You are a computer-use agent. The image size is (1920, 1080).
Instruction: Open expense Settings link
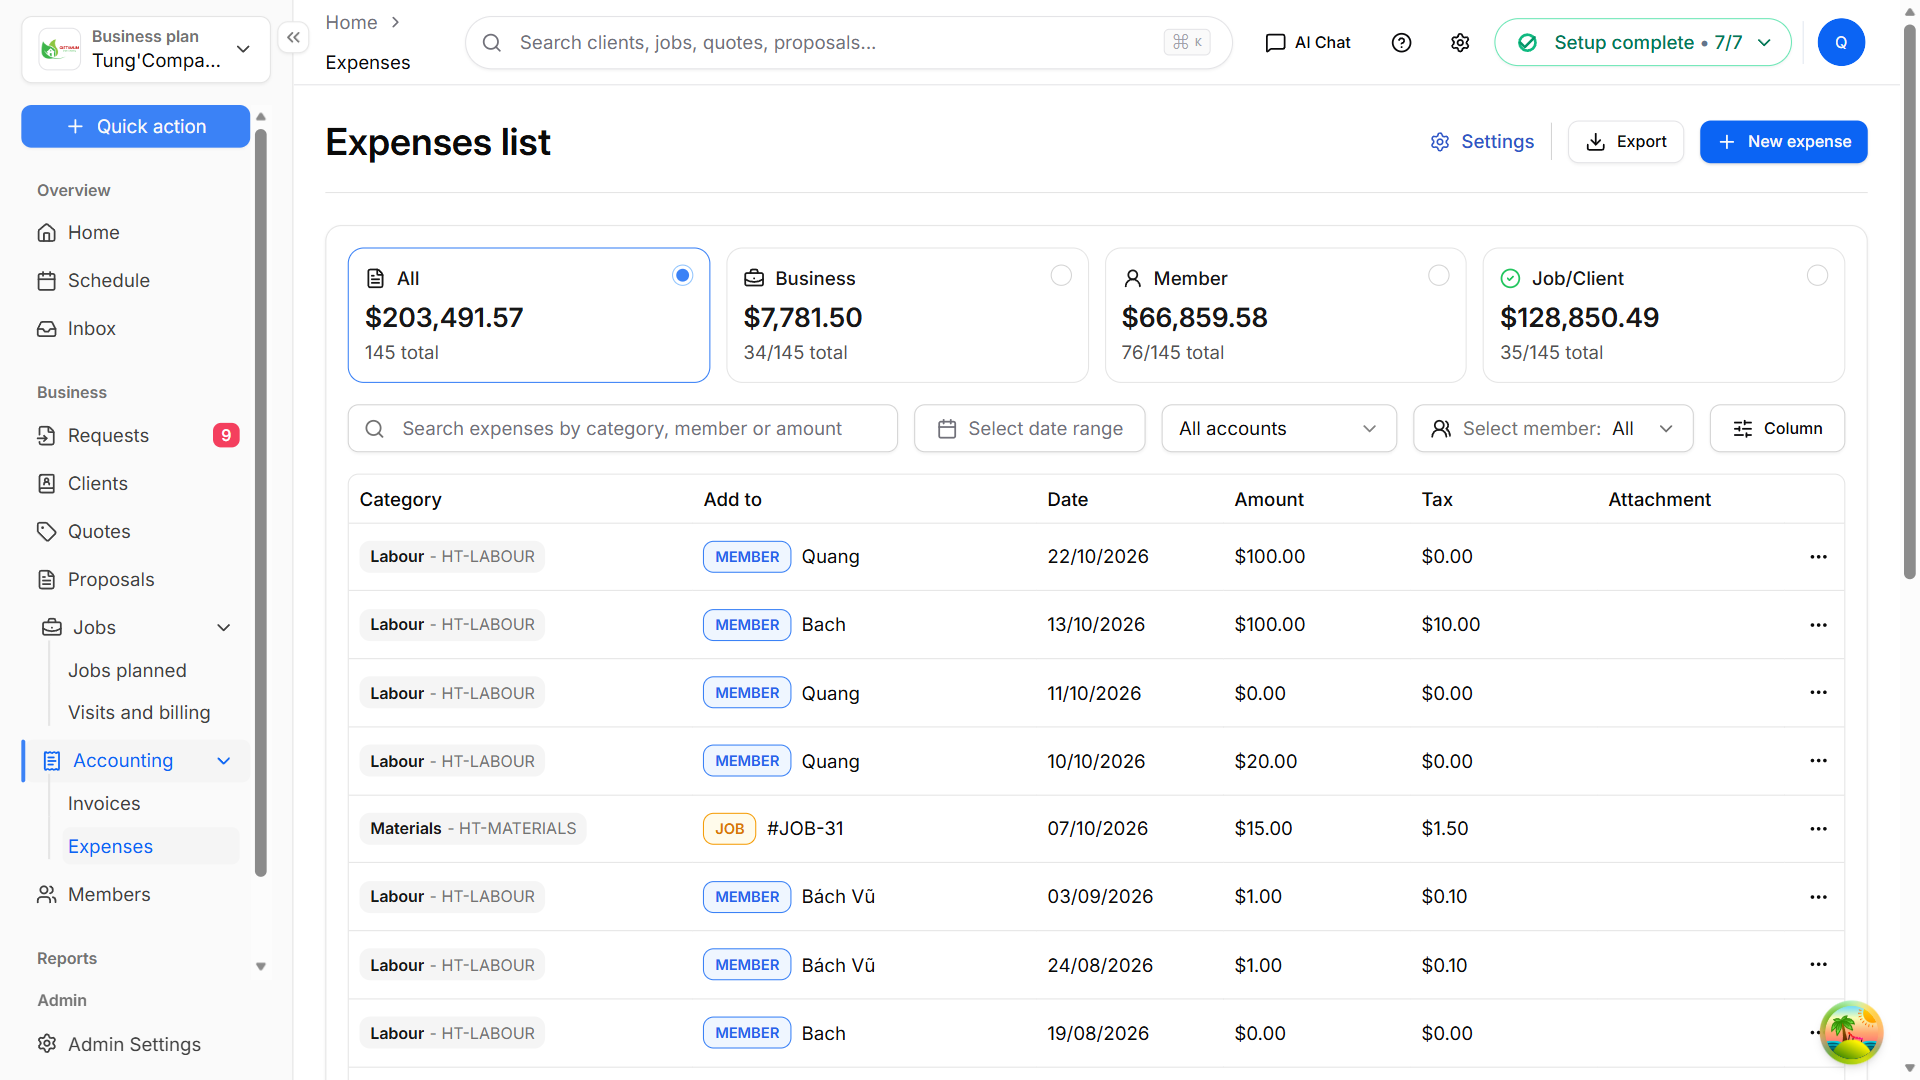pyautogui.click(x=1482, y=142)
